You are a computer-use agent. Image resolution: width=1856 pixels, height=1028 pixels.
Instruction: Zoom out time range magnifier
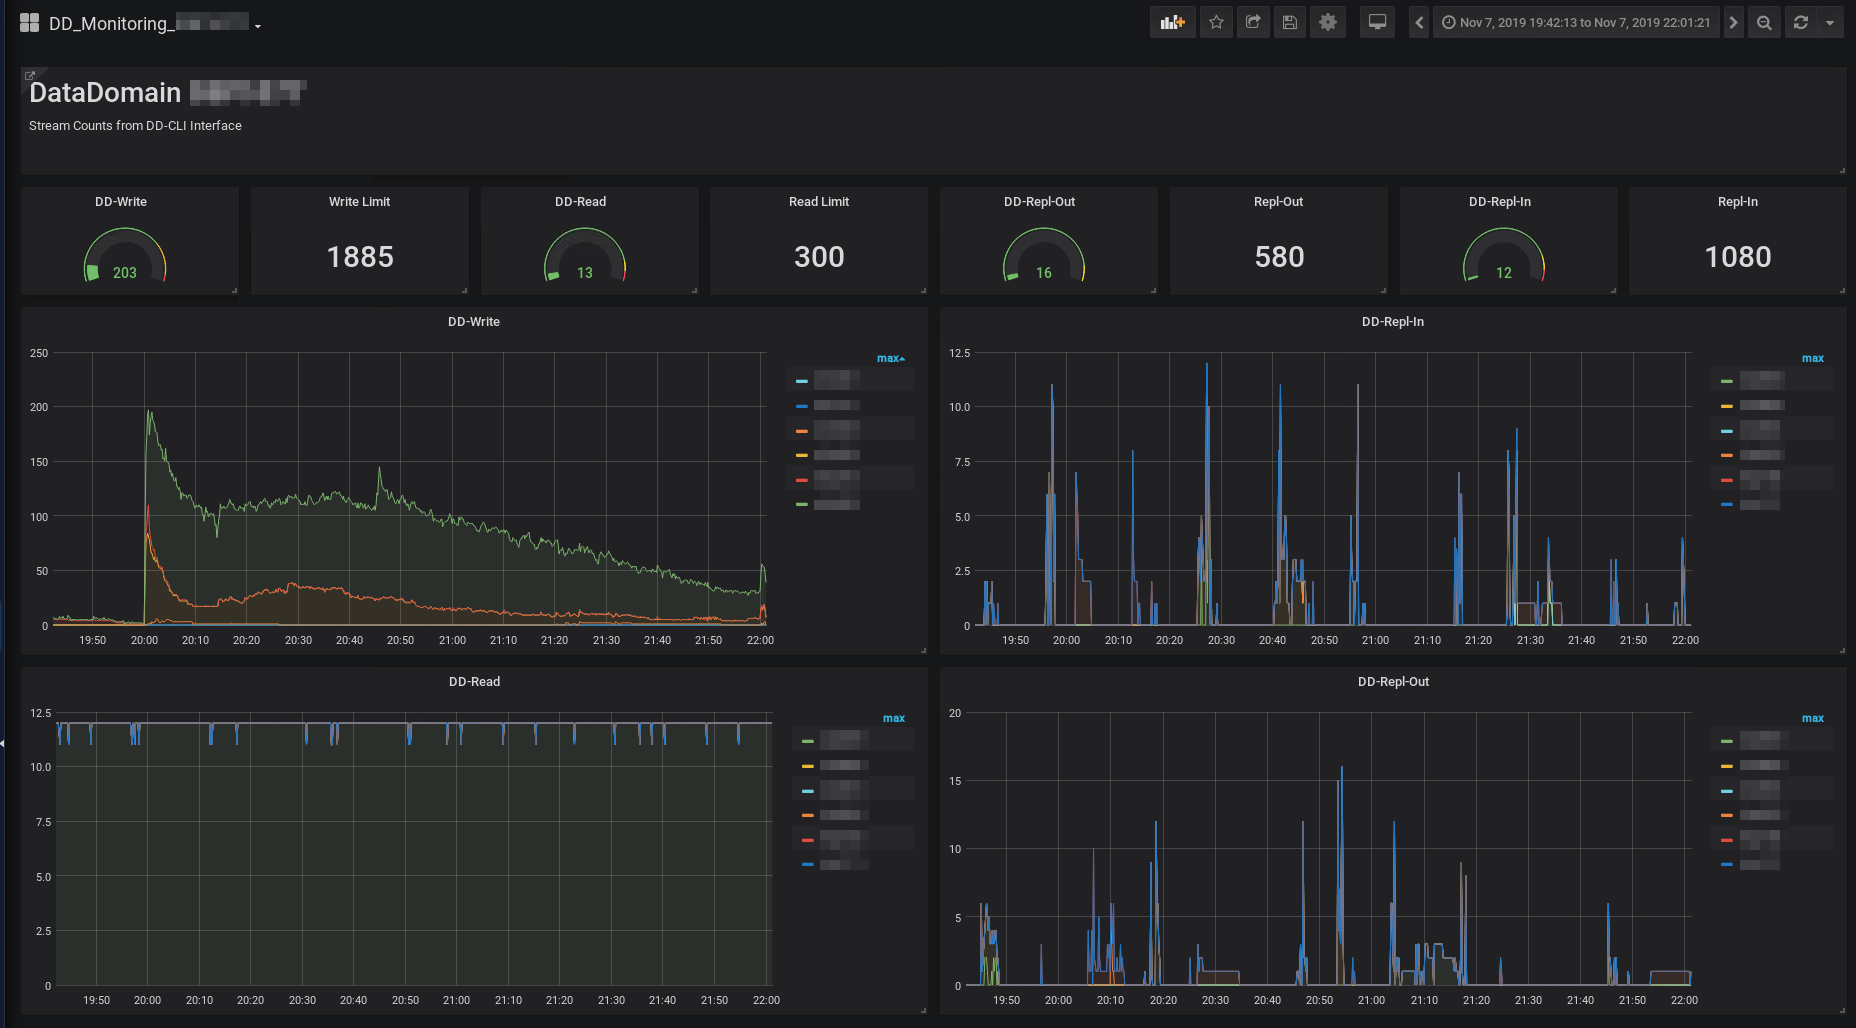pos(1764,22)
